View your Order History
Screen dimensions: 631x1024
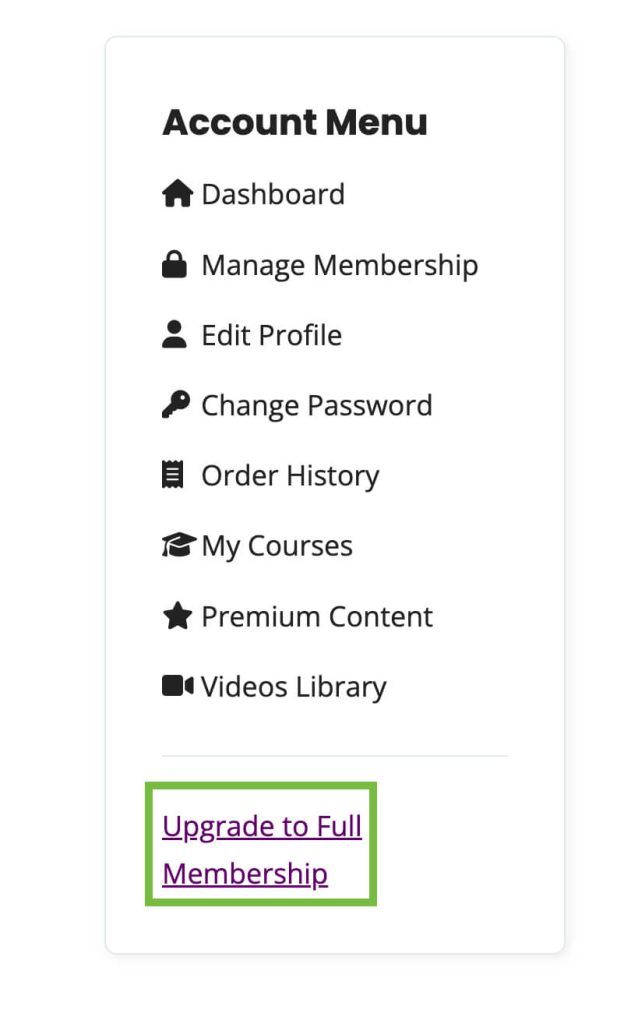[x=289, y=476]
